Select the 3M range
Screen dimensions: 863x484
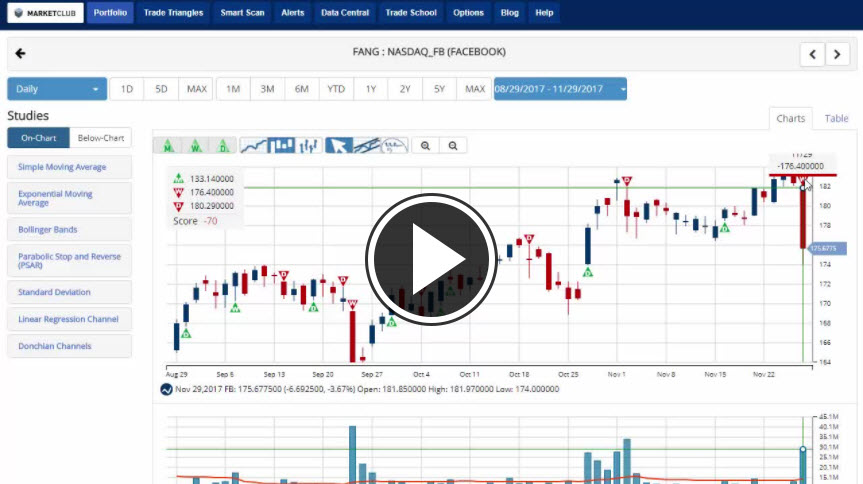[267, 89]
